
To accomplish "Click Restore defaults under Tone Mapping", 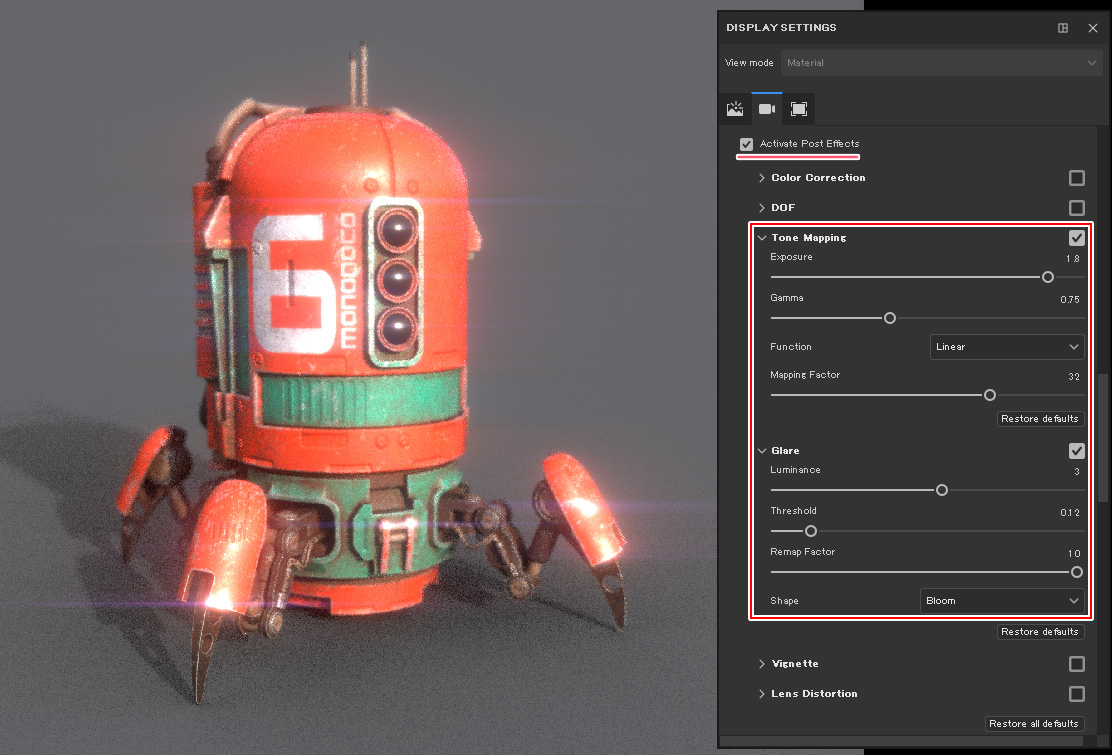I will pyautogui.click(x=1040, y=419).
